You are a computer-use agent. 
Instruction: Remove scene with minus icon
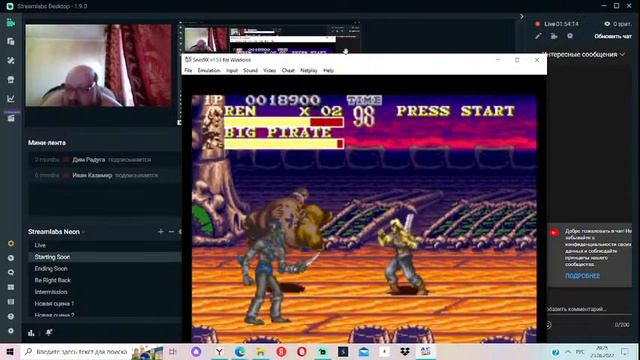171,231
